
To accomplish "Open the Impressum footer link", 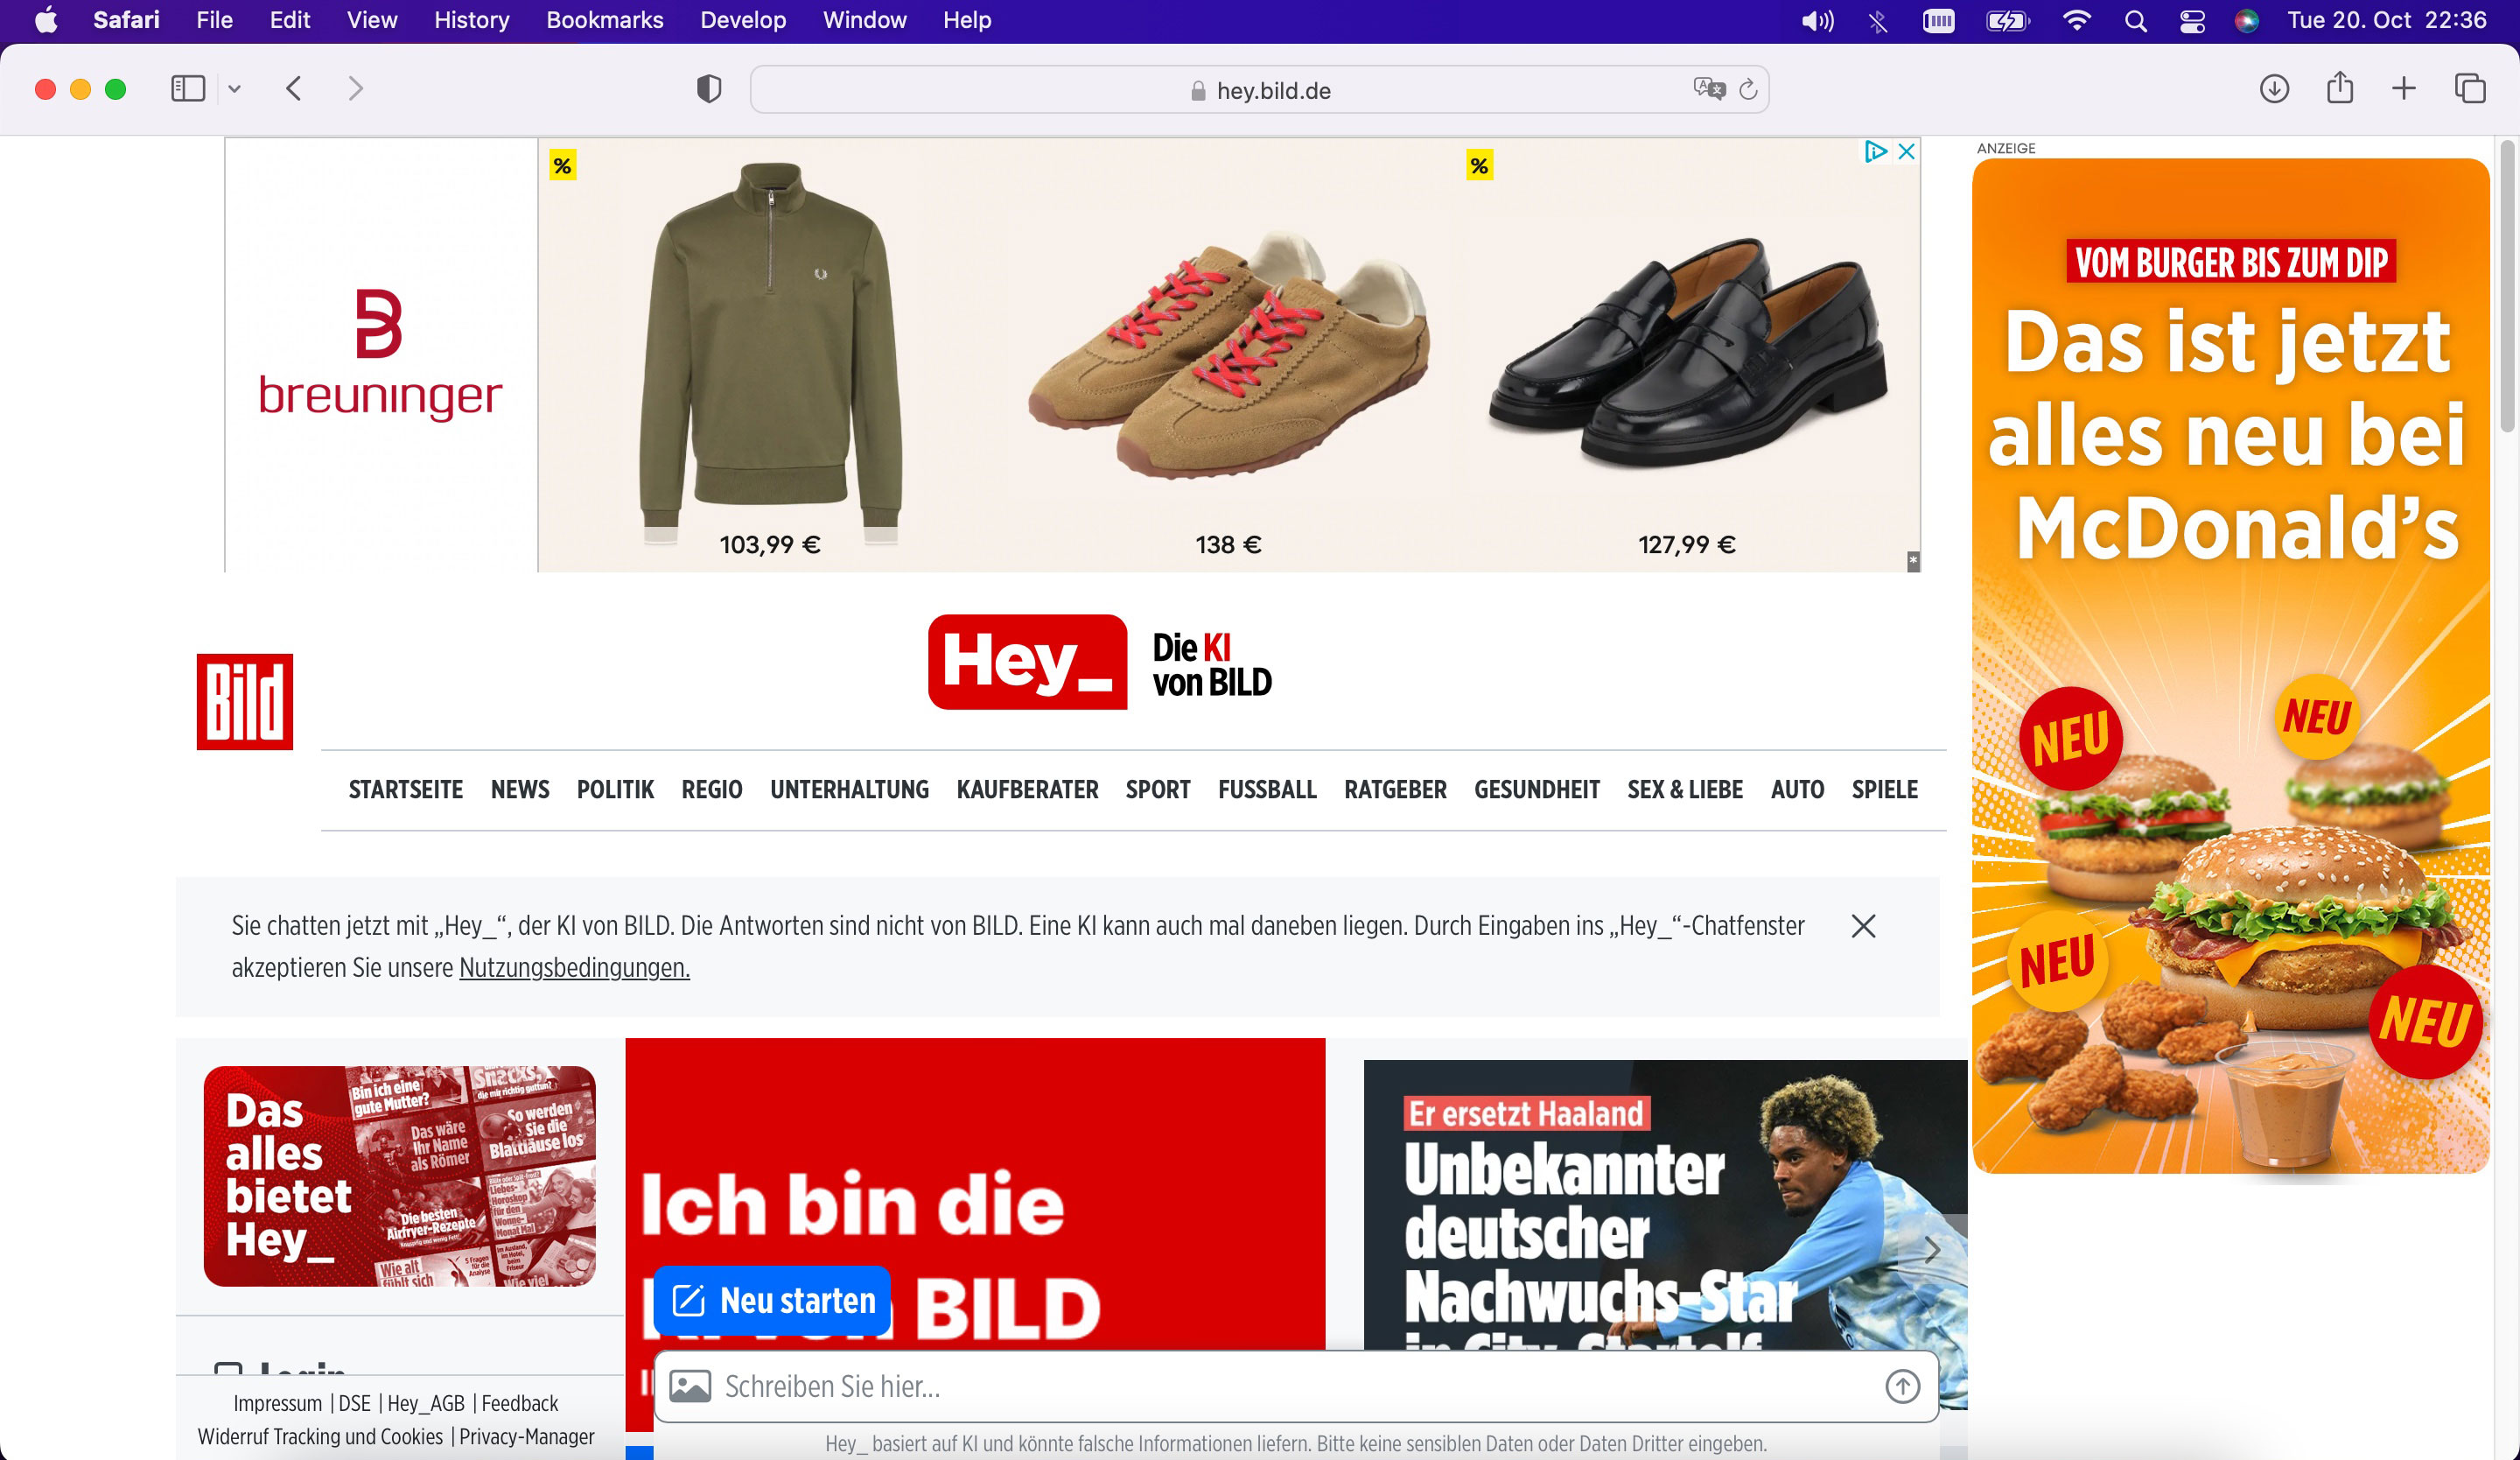I will [278, 1403].
